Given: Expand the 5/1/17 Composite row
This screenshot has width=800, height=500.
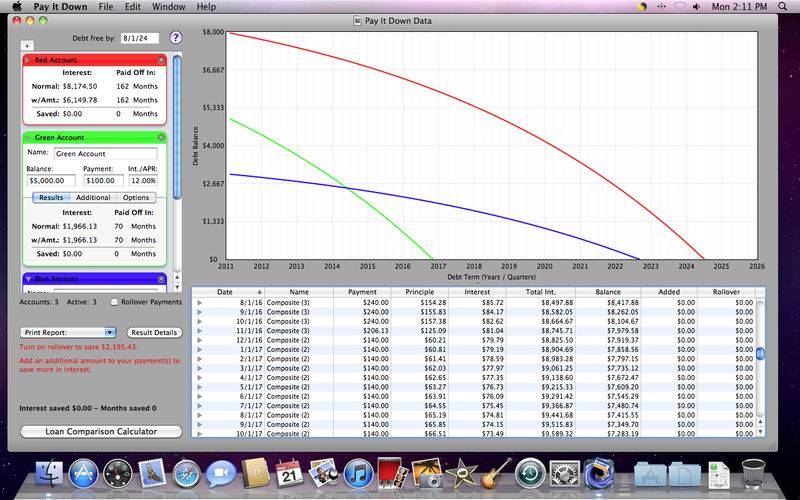Looking at the screenshot, I should coord(199,387).
